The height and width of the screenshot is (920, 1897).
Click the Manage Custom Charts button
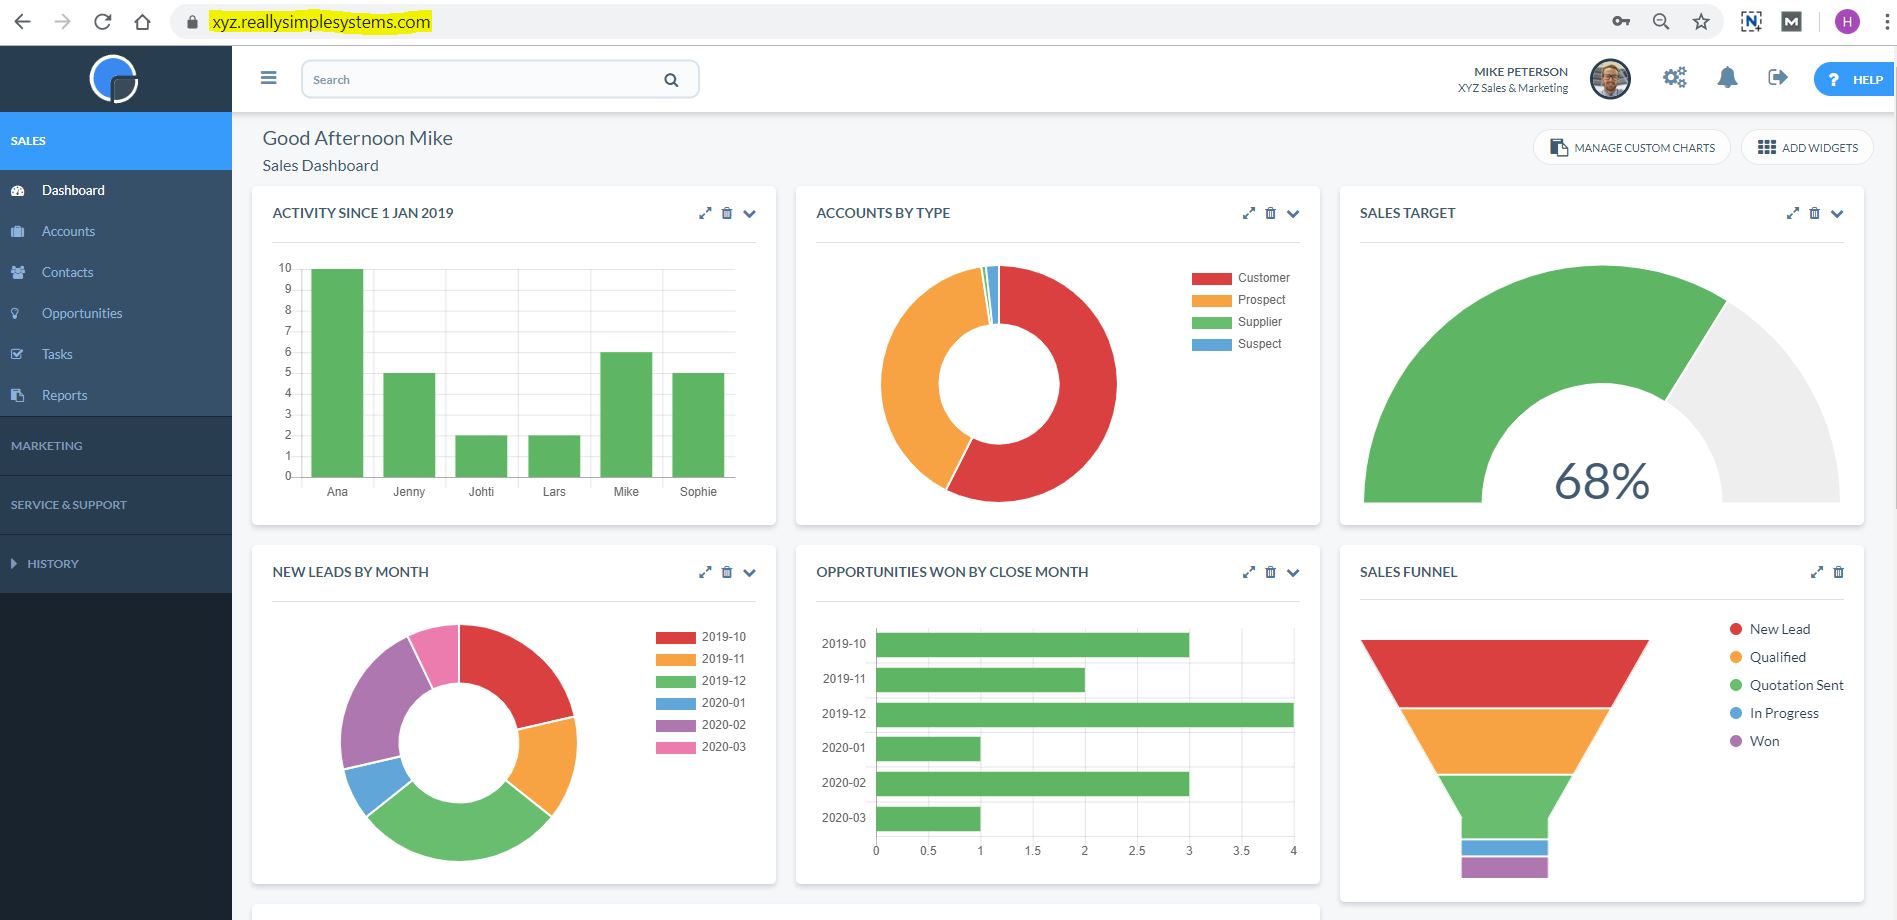(1631, 146)
